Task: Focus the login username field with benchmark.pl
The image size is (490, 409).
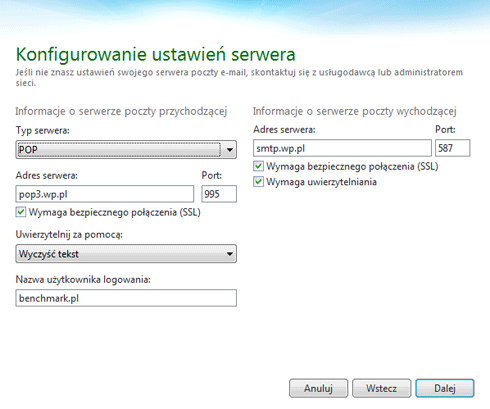Action: 126,298
